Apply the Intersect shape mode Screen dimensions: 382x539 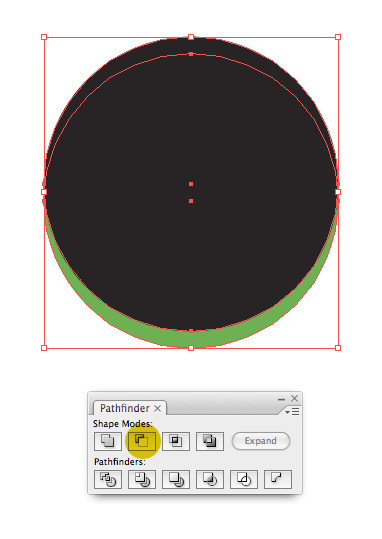tap(176, 441)
